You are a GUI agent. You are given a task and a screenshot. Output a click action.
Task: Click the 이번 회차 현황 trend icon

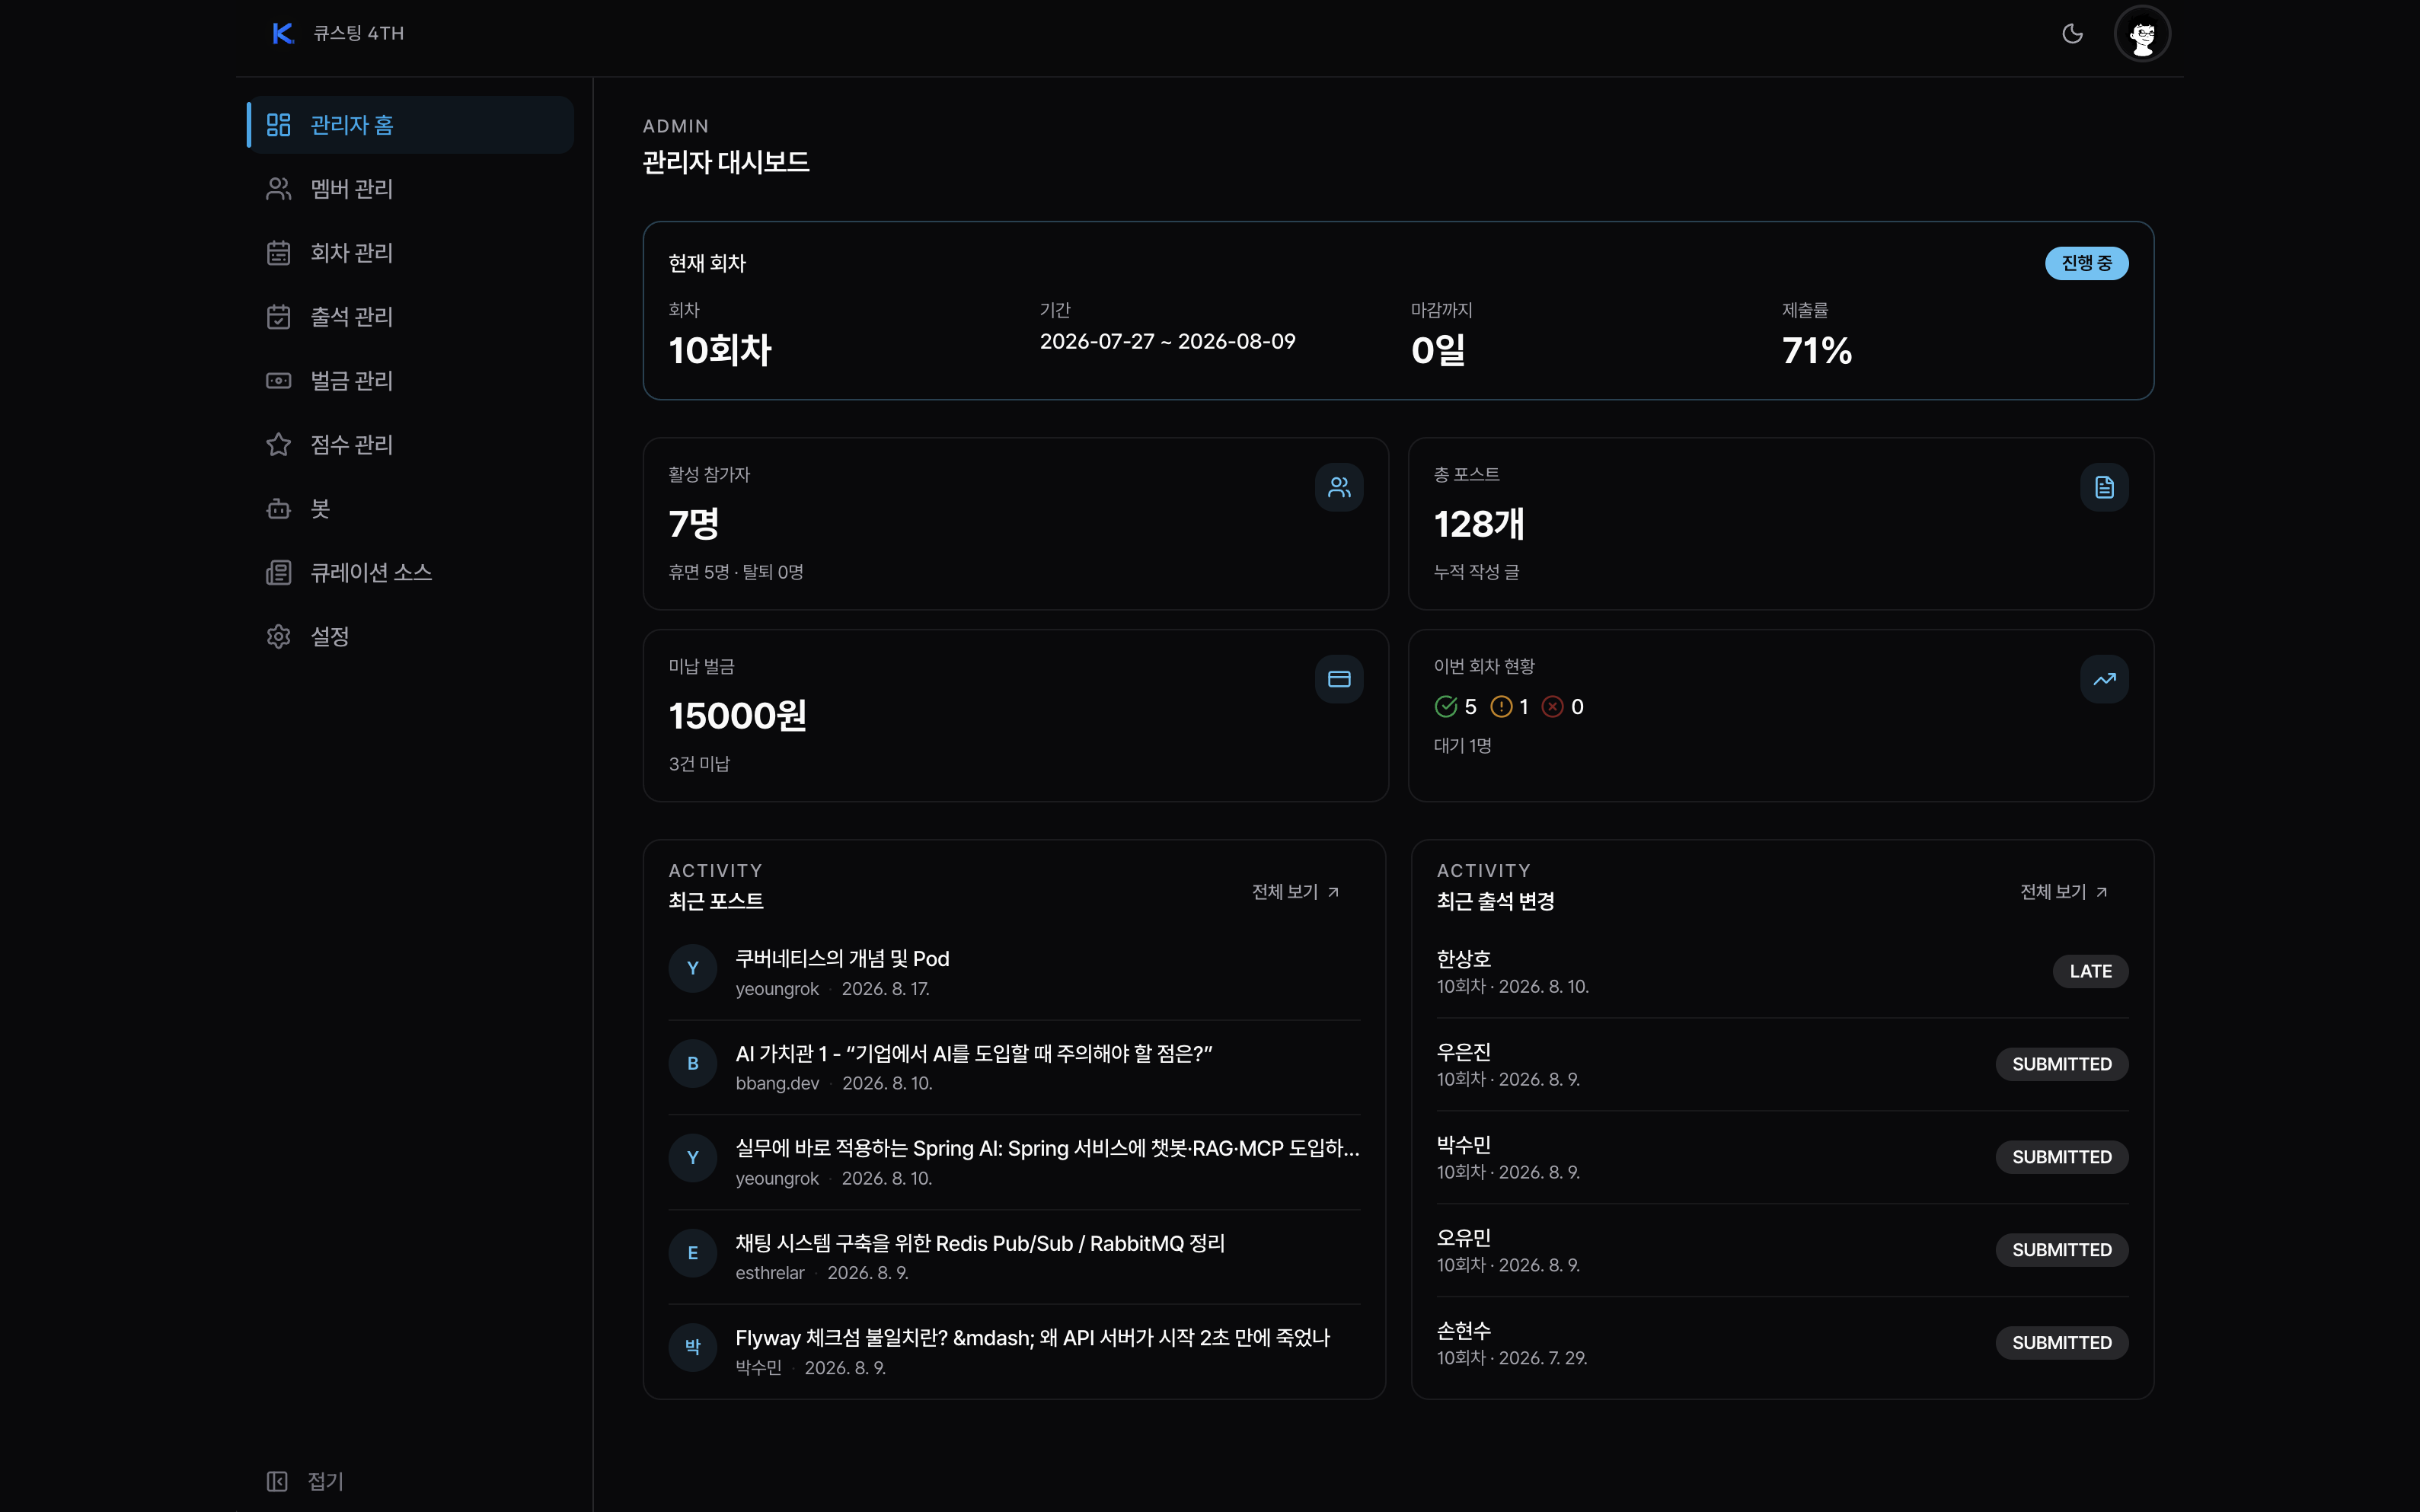point(2104,679)
